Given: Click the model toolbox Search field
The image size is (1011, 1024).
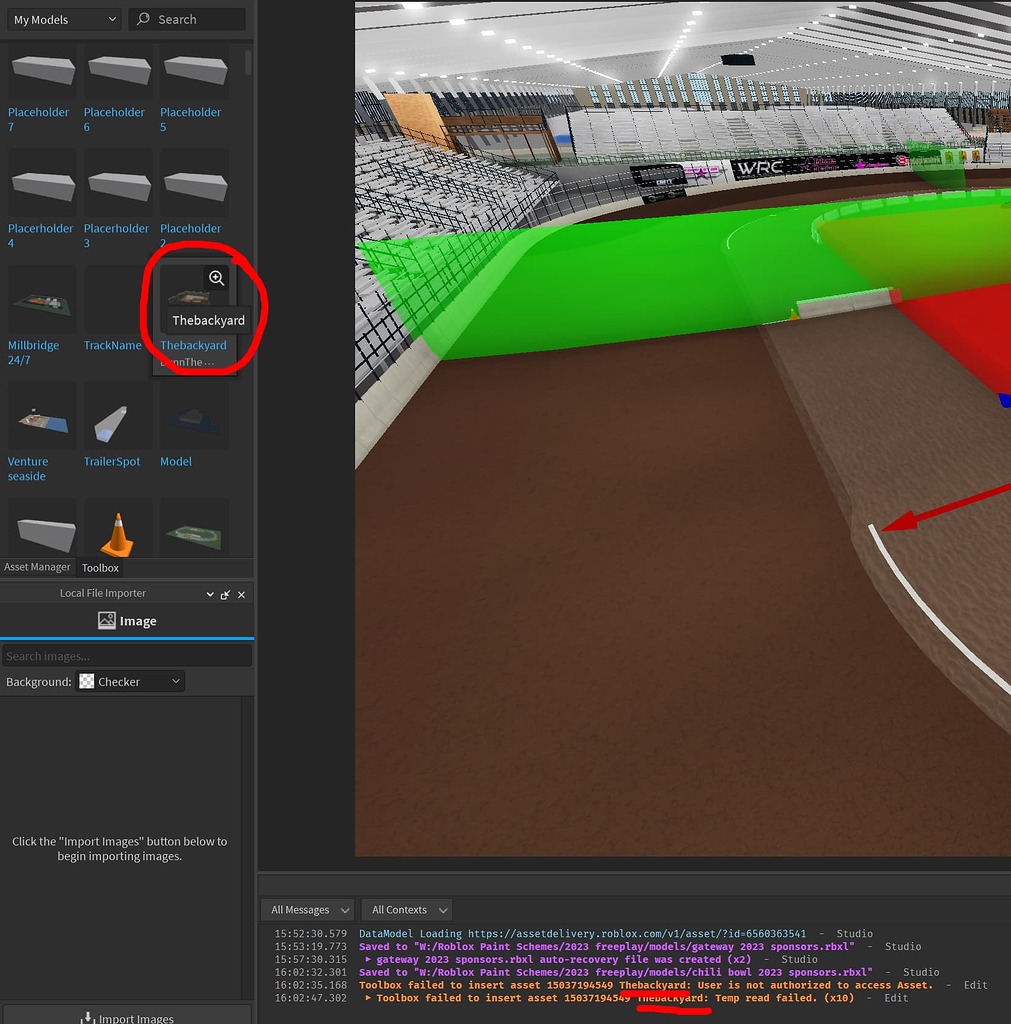Looking at the screenshot, I should (187, 19).
